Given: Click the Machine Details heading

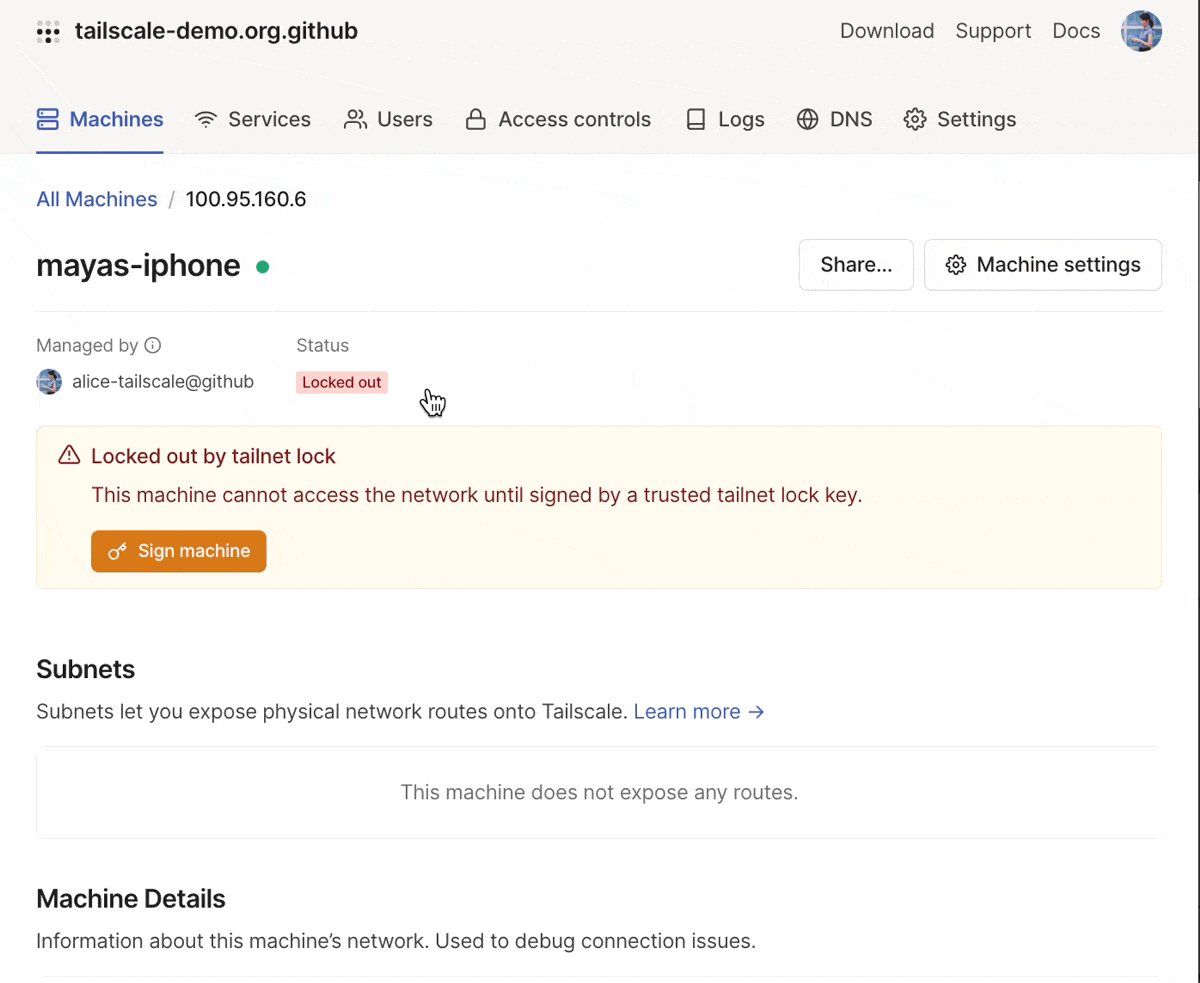Looking at the screenshot, I should point(131,898).
